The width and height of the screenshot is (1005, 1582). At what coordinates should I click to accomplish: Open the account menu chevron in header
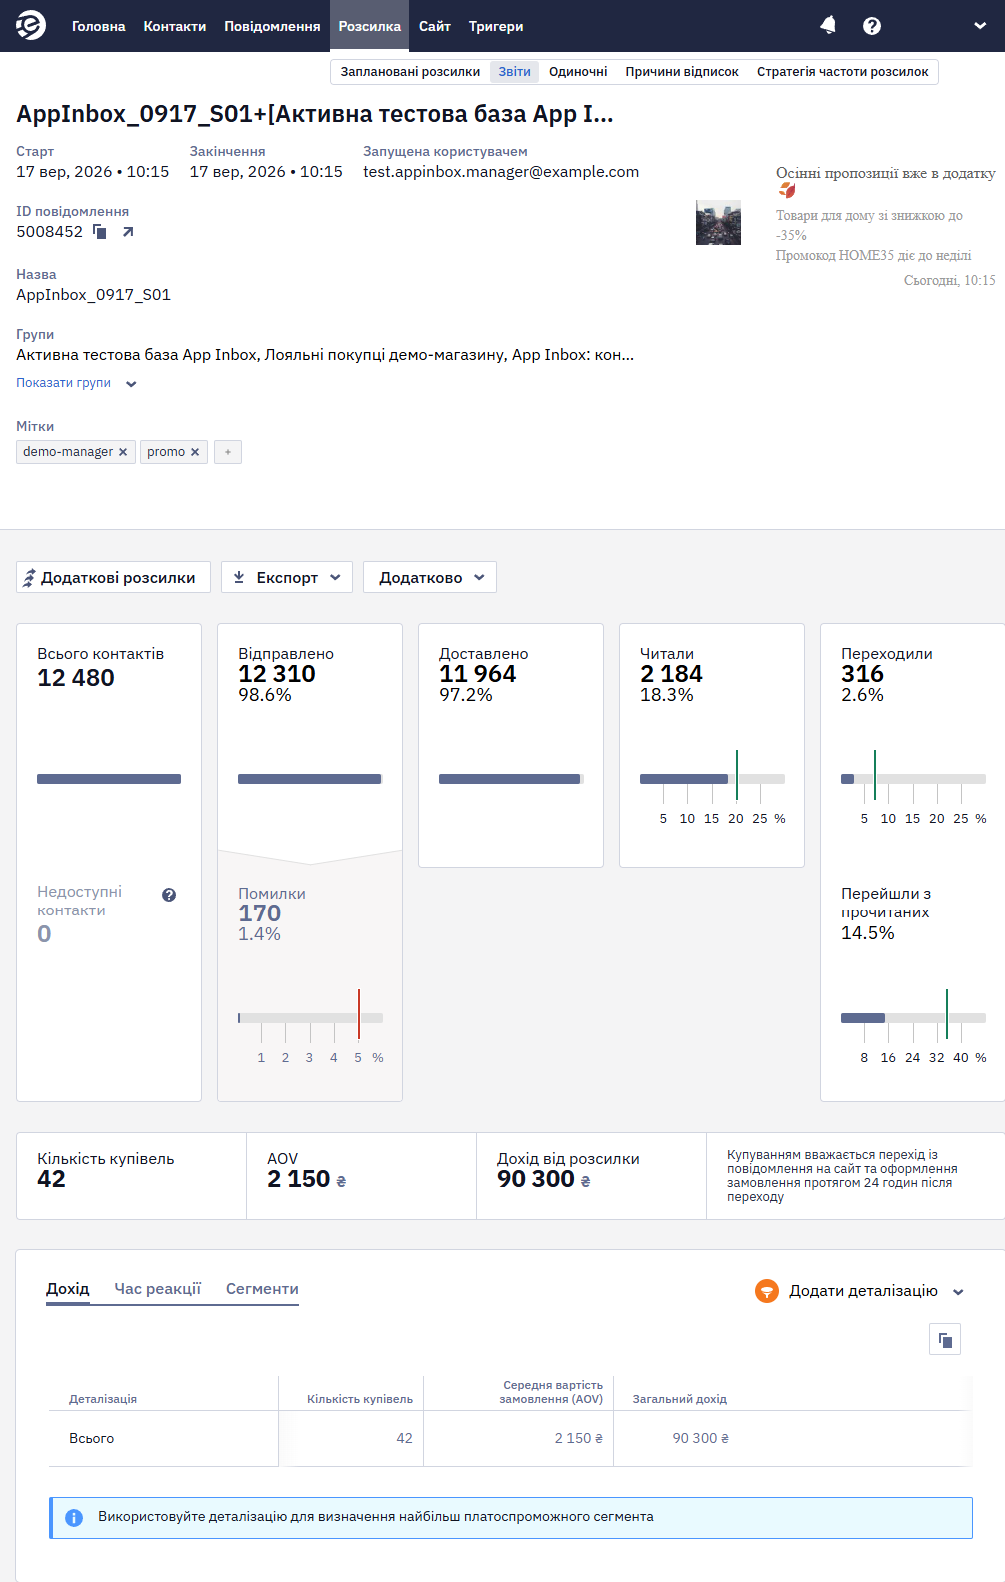click(980, 26)
